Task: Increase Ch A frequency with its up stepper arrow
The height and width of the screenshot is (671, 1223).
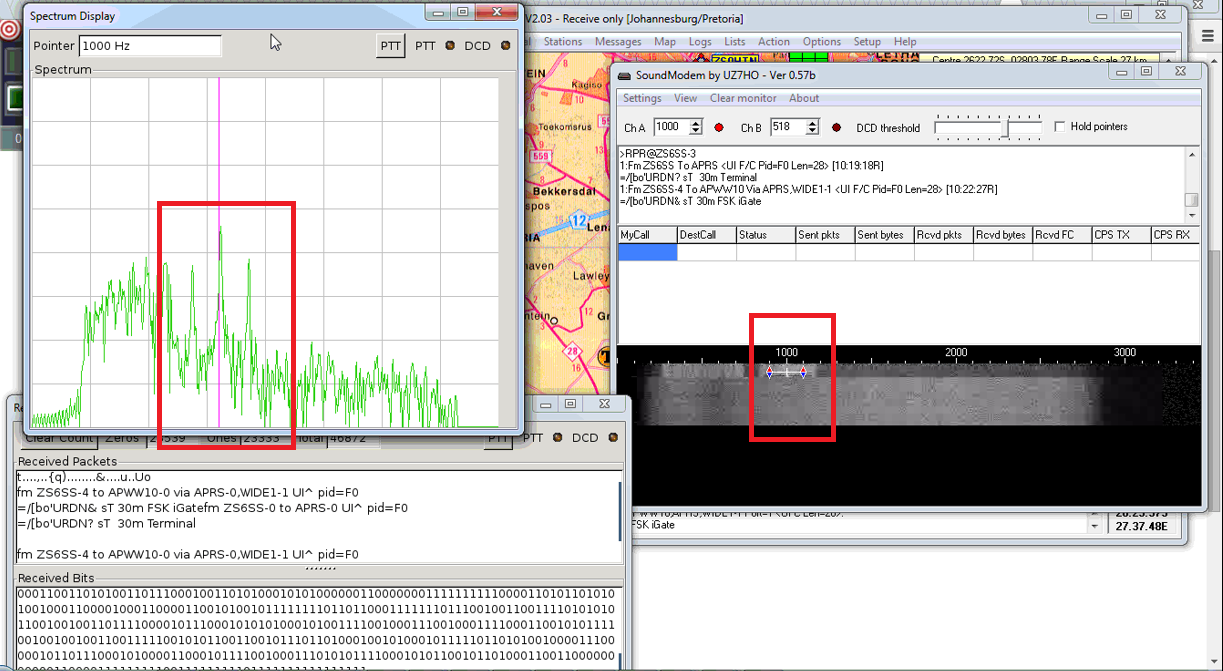Action: tap(697, 121)
